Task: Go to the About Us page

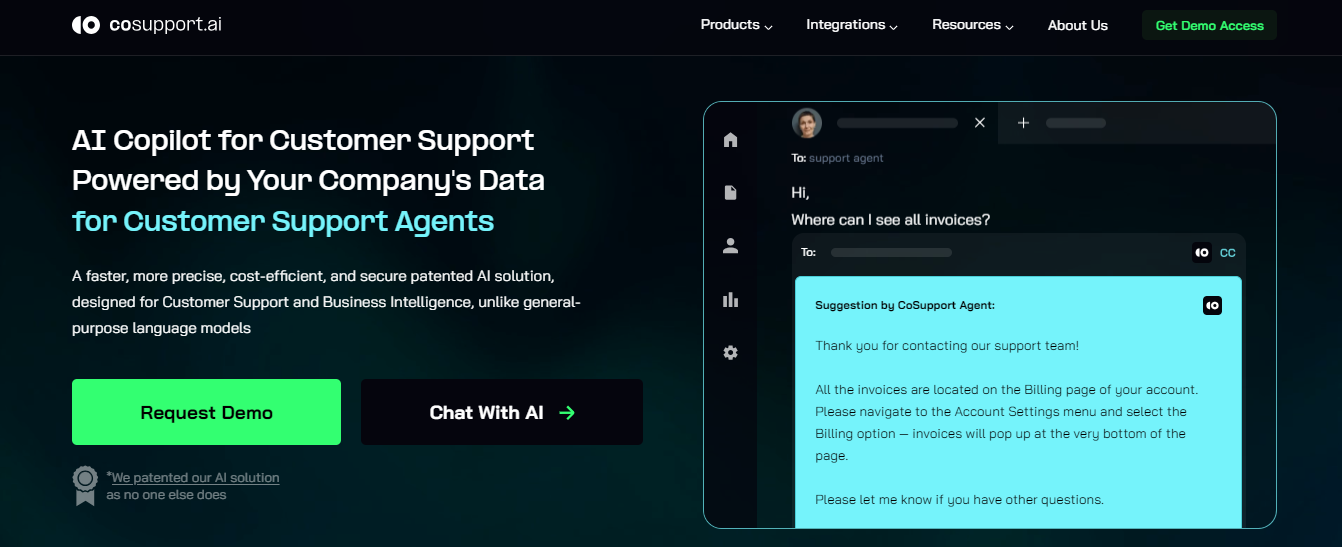Action: [1078, 26]
